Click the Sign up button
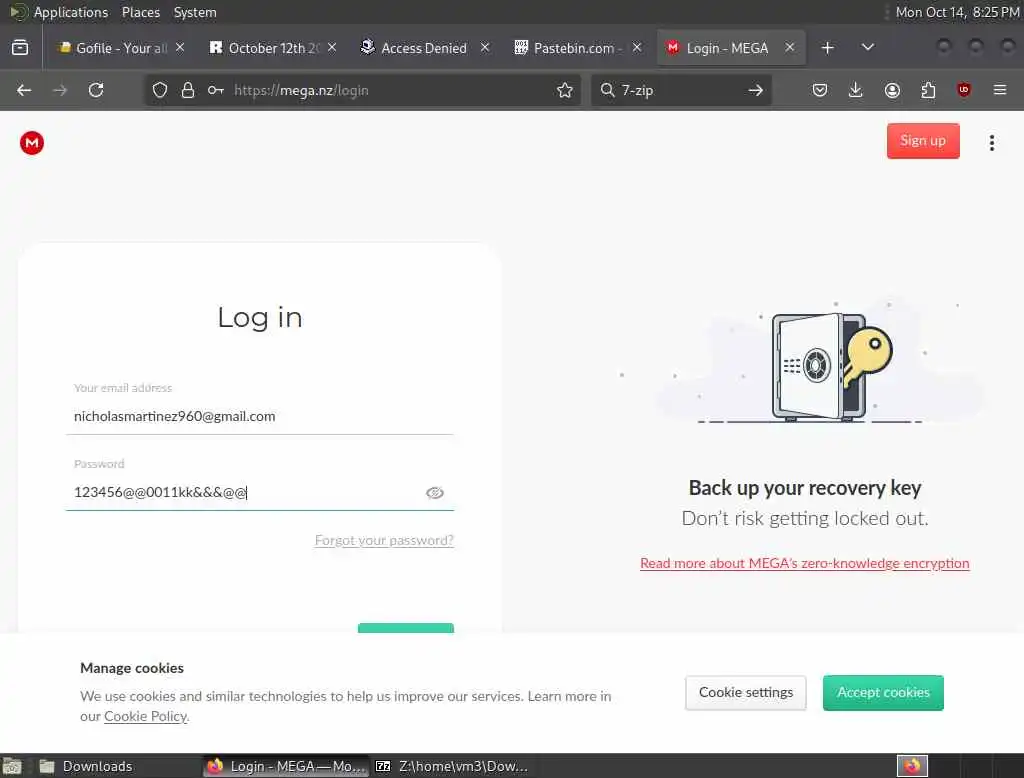Viewport: 1024px width, 778px height. click(923, 140)
